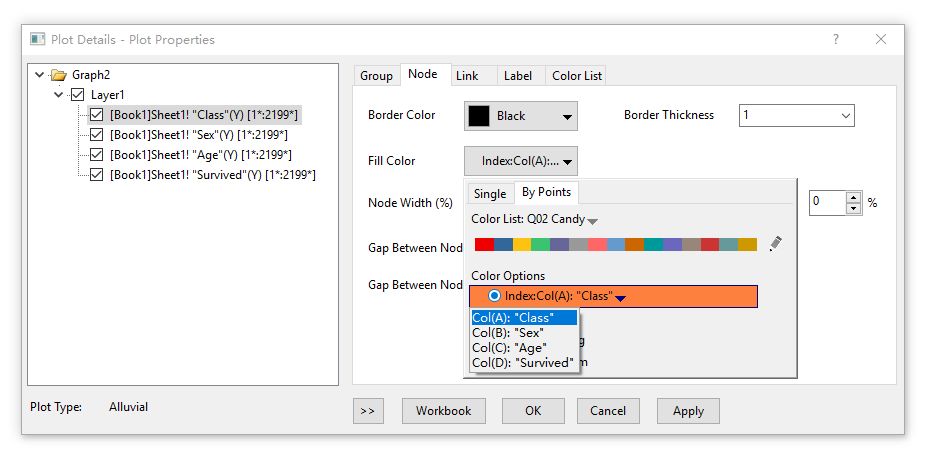This screenshot has height=459, width=925.
Task: Click the black Border Color swatch
Action: tap(479, 116)
